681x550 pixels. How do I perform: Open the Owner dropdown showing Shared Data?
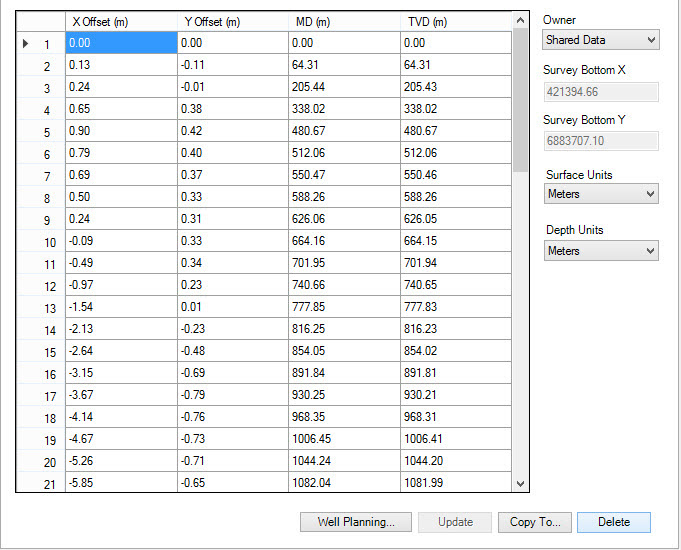click(600, 40)
